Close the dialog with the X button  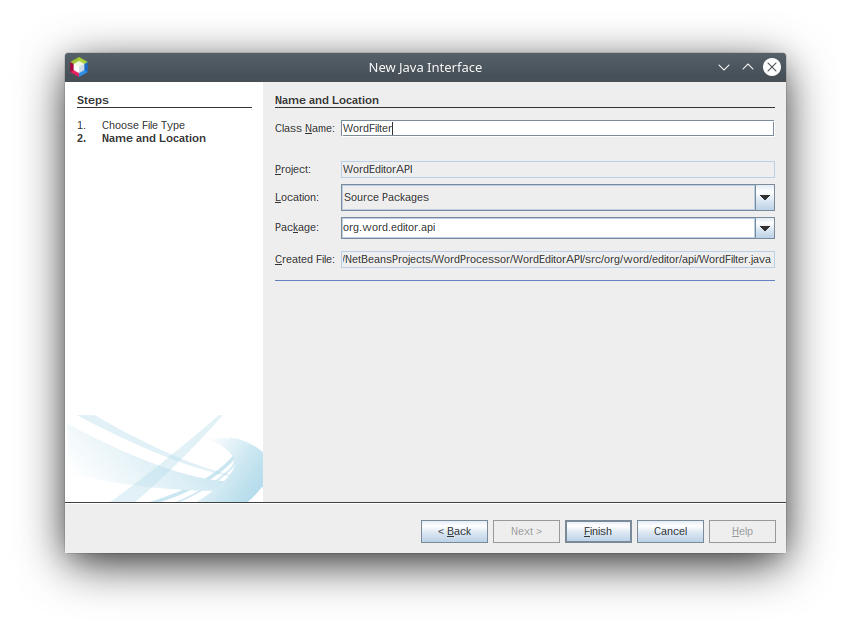pos(772,67)
